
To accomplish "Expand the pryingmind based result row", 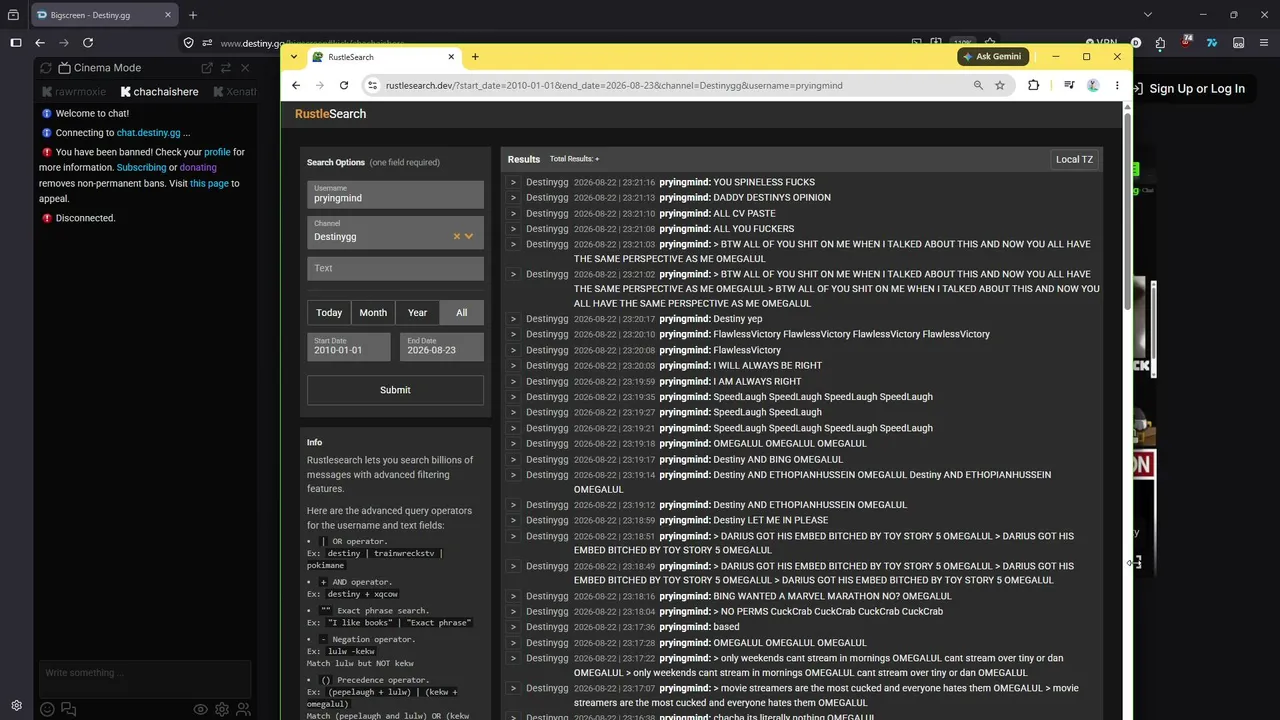I will pyautogui.click(x=513, y=627).
